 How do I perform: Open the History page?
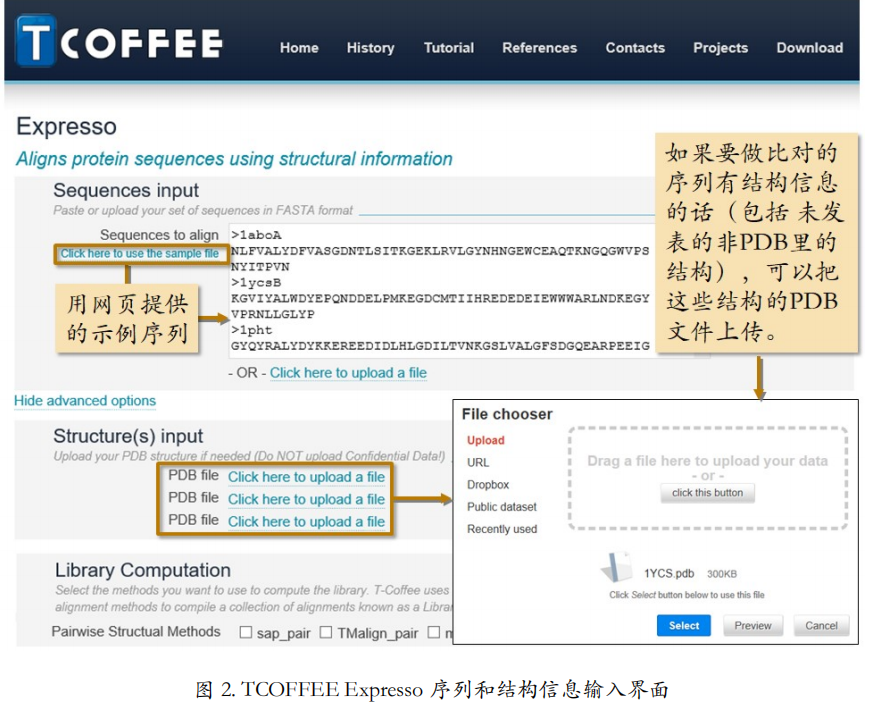(x=370, y=48)
